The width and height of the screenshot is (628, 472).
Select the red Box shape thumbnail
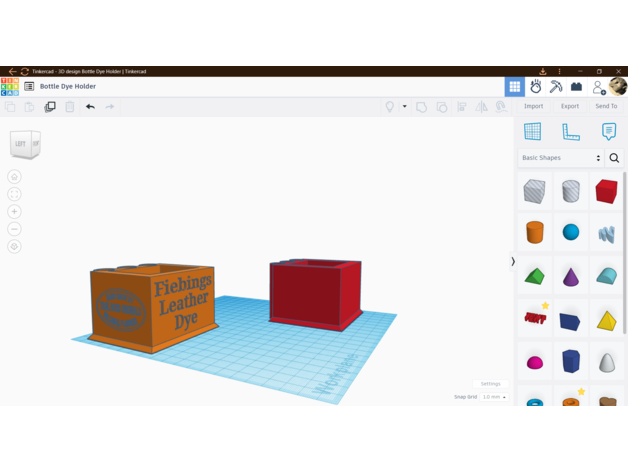coord(606,190)
